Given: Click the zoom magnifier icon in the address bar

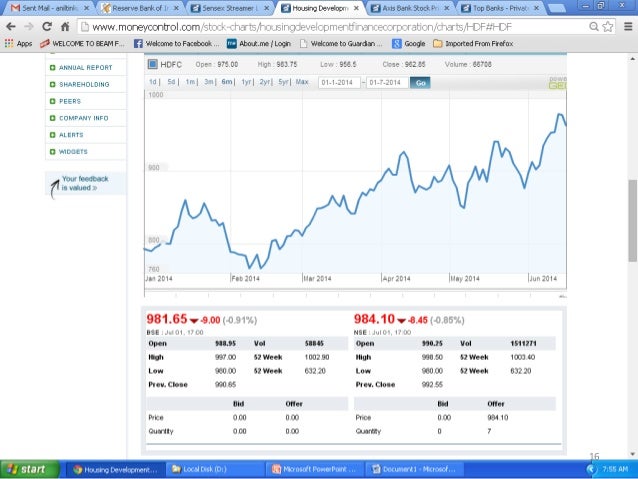Looking at the screenshot, I should (594, 27).
